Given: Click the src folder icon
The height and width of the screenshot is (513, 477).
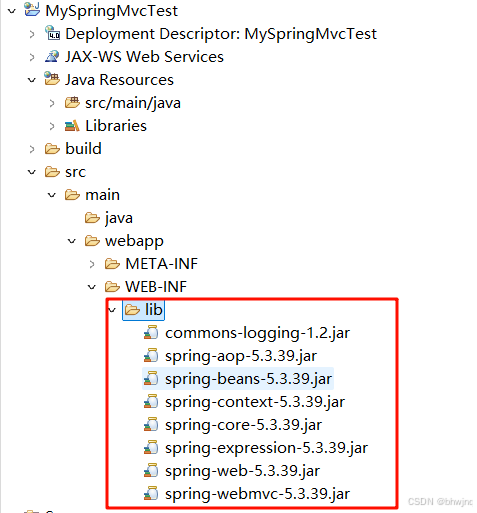Looking at the screenshot, I should [52, 172].
